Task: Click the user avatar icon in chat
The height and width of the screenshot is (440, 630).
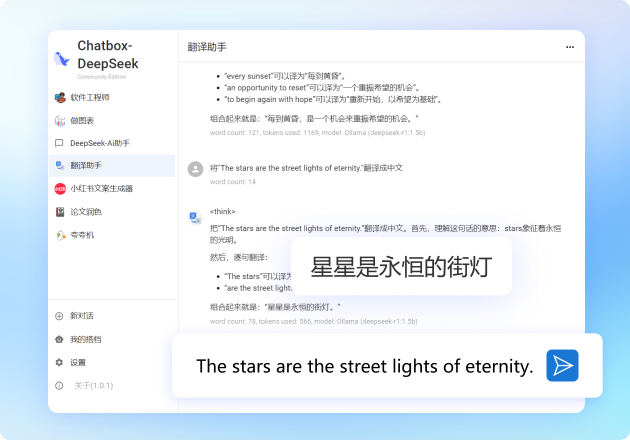Action: (195, 169)
